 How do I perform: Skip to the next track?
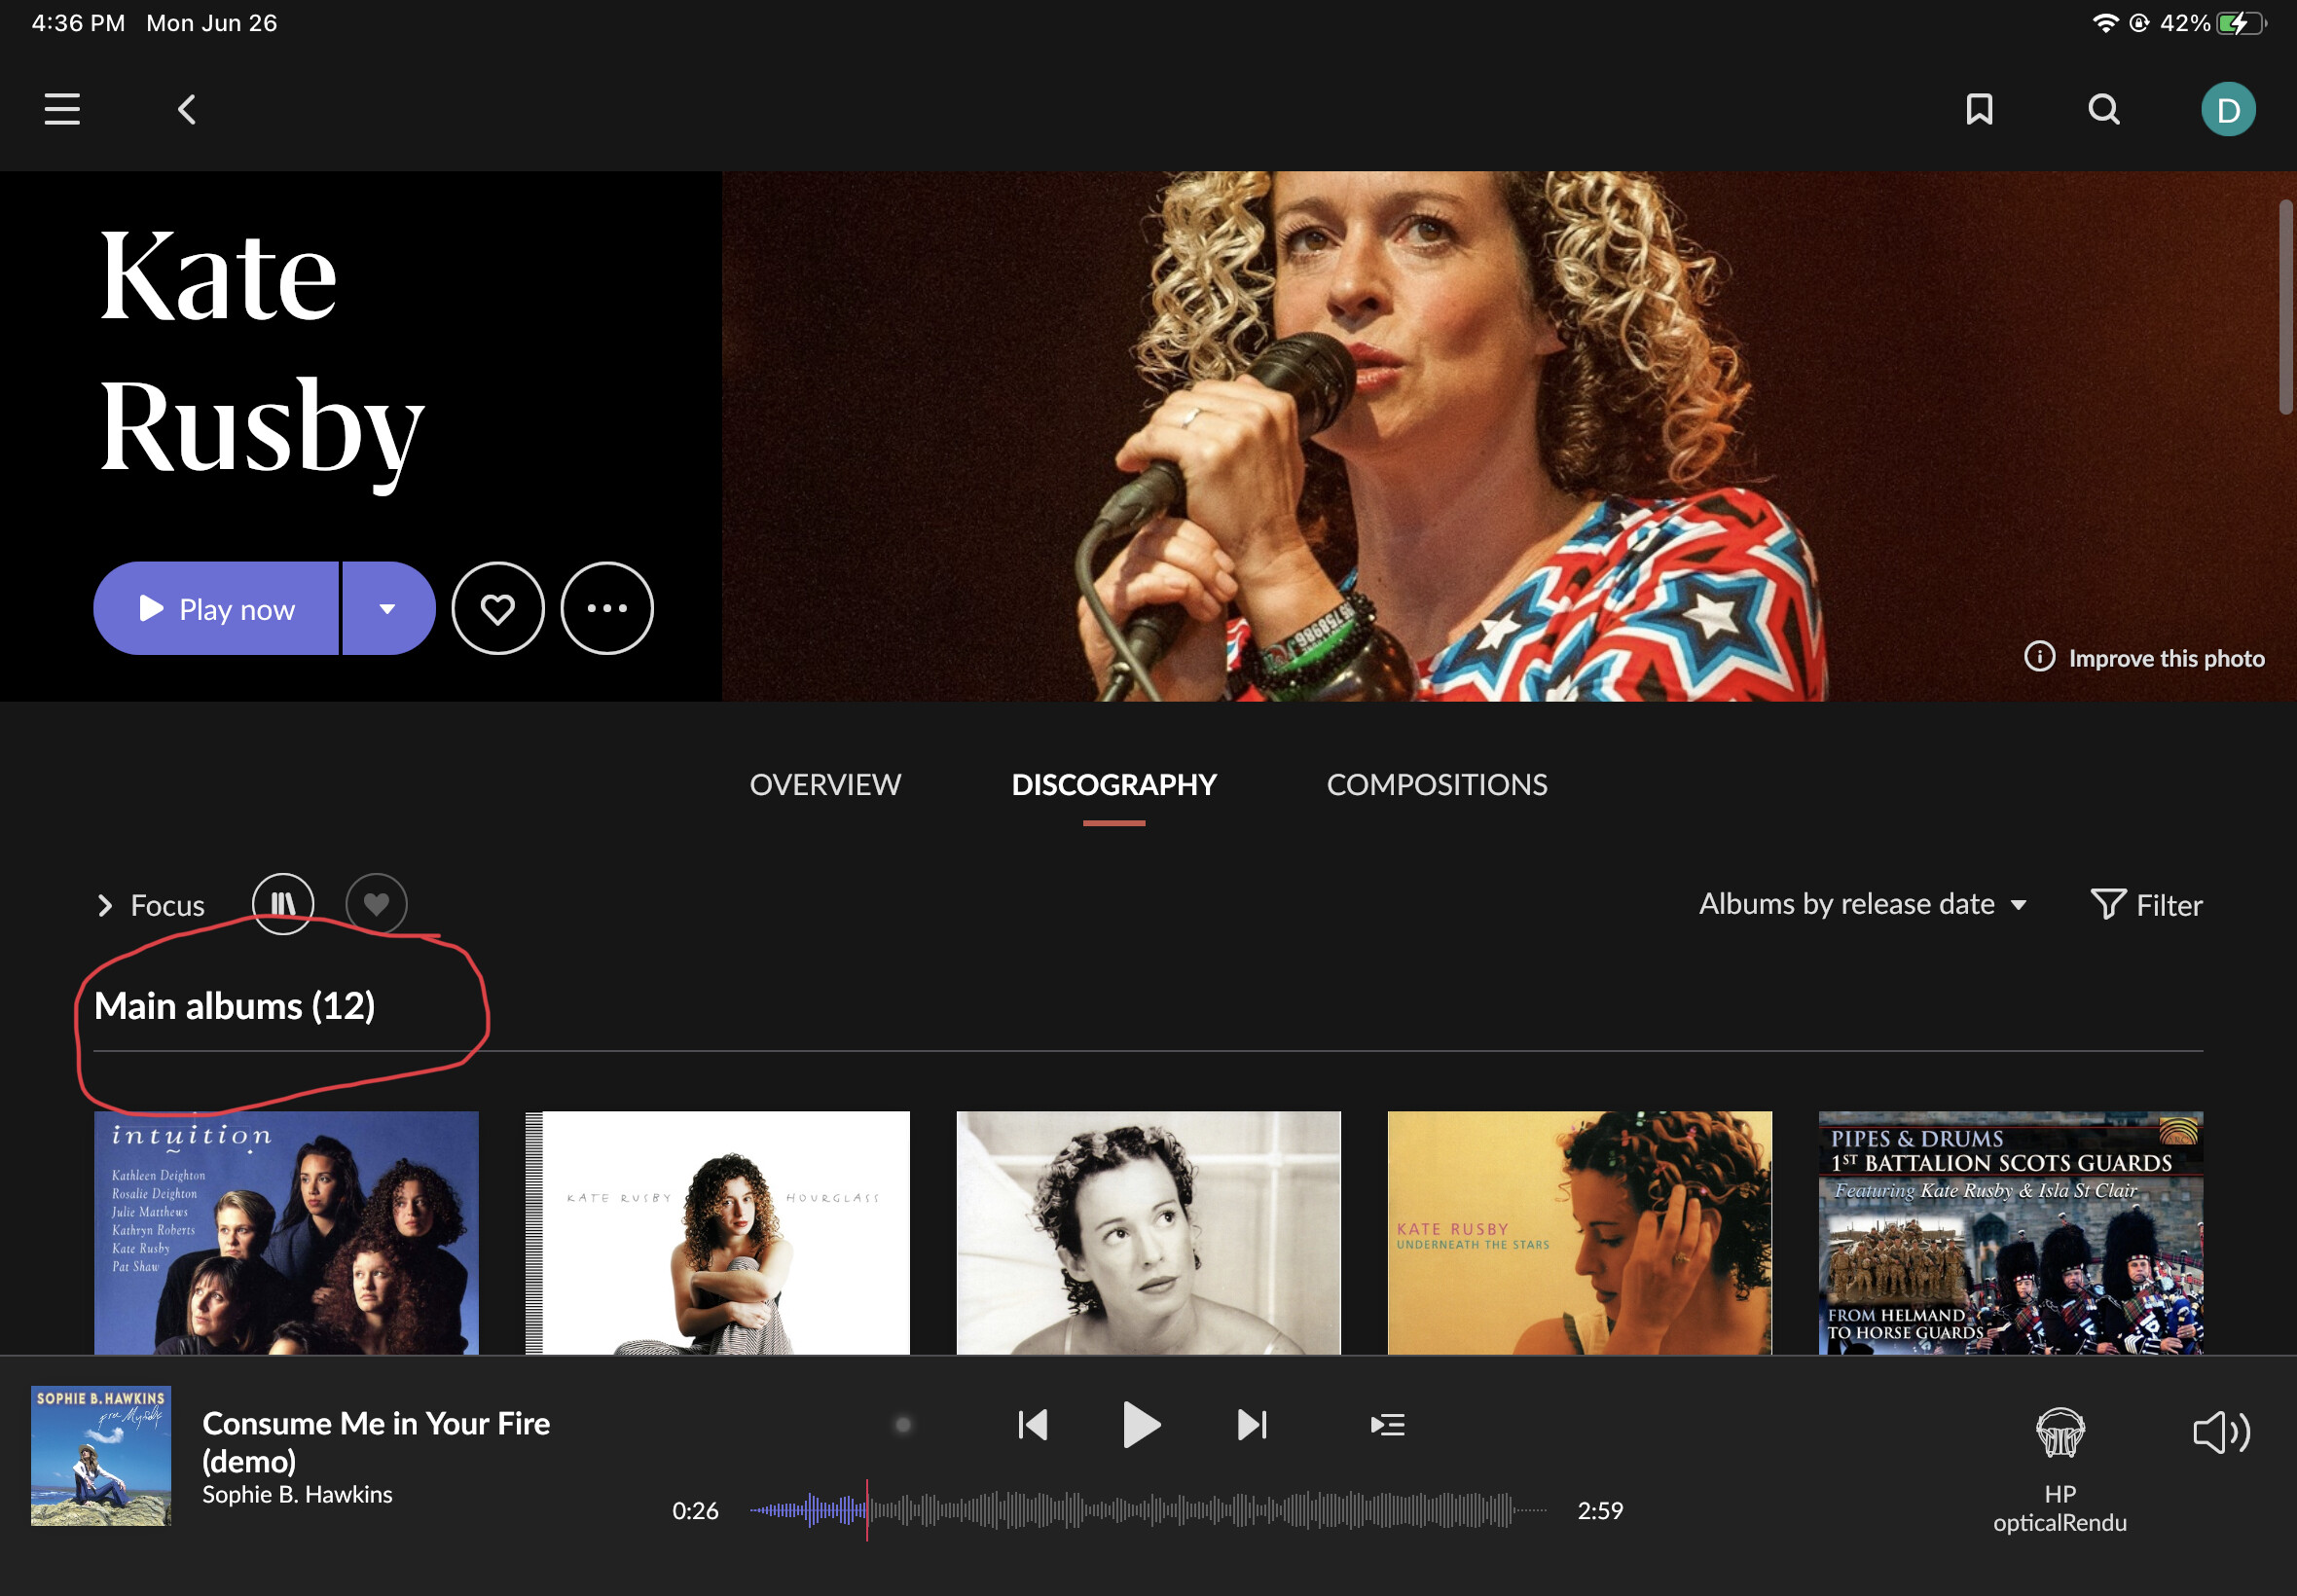[x=1252, y=1424]
